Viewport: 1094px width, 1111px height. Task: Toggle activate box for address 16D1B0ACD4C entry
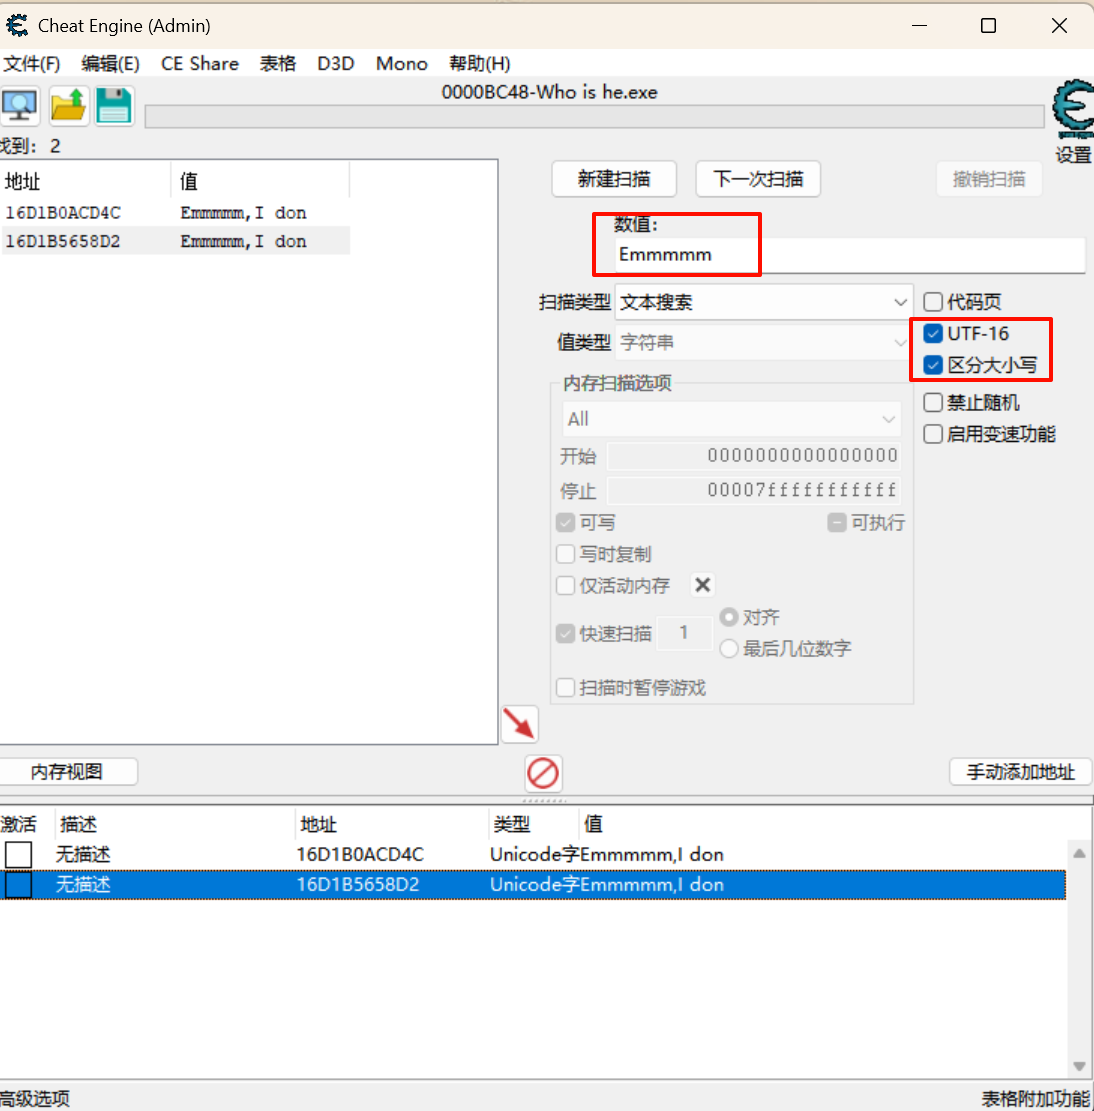click(x=18, y=855)
